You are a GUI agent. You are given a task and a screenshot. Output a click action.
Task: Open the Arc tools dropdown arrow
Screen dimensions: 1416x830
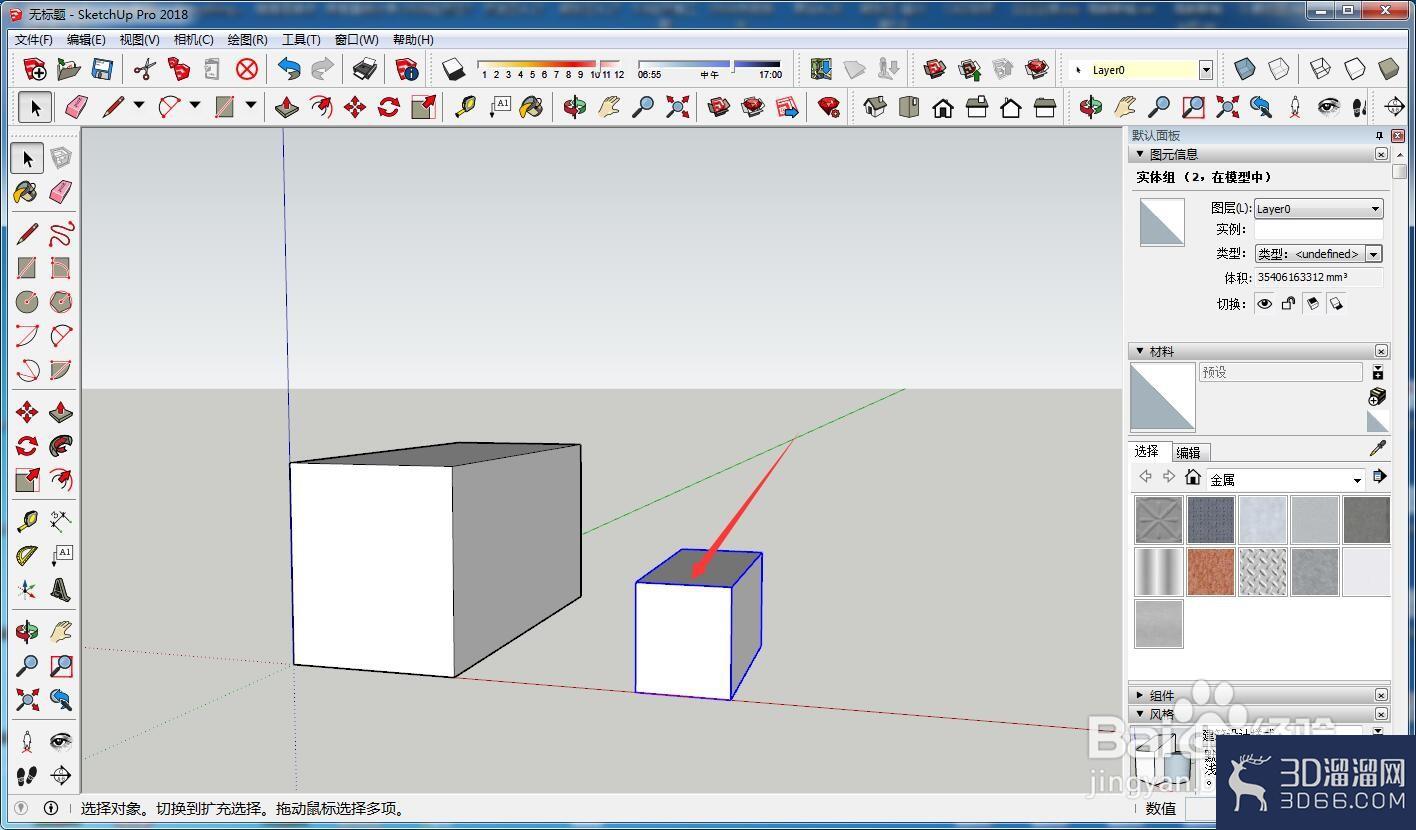point(195,105)
